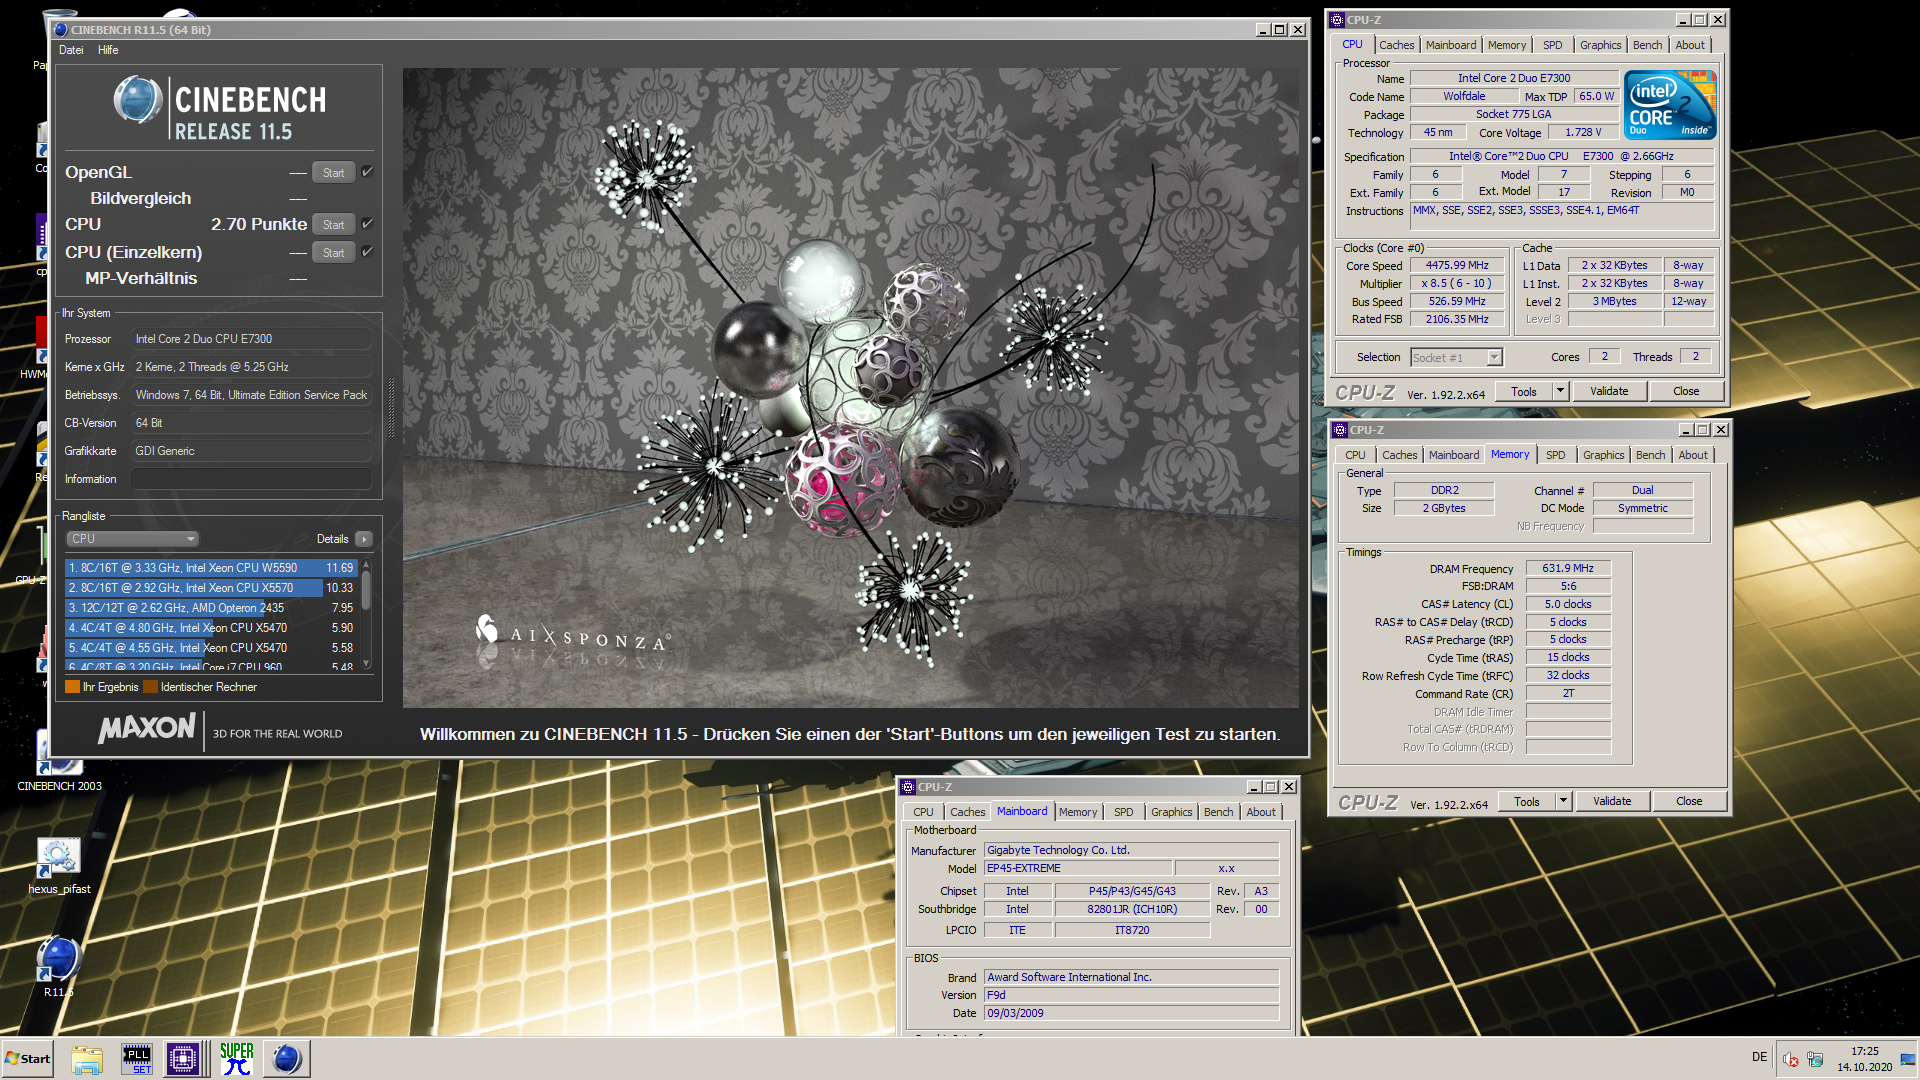1920x1080 pixels.
Task: Click Tools button in top CPU-Z window
Action: coord(1523,392)
